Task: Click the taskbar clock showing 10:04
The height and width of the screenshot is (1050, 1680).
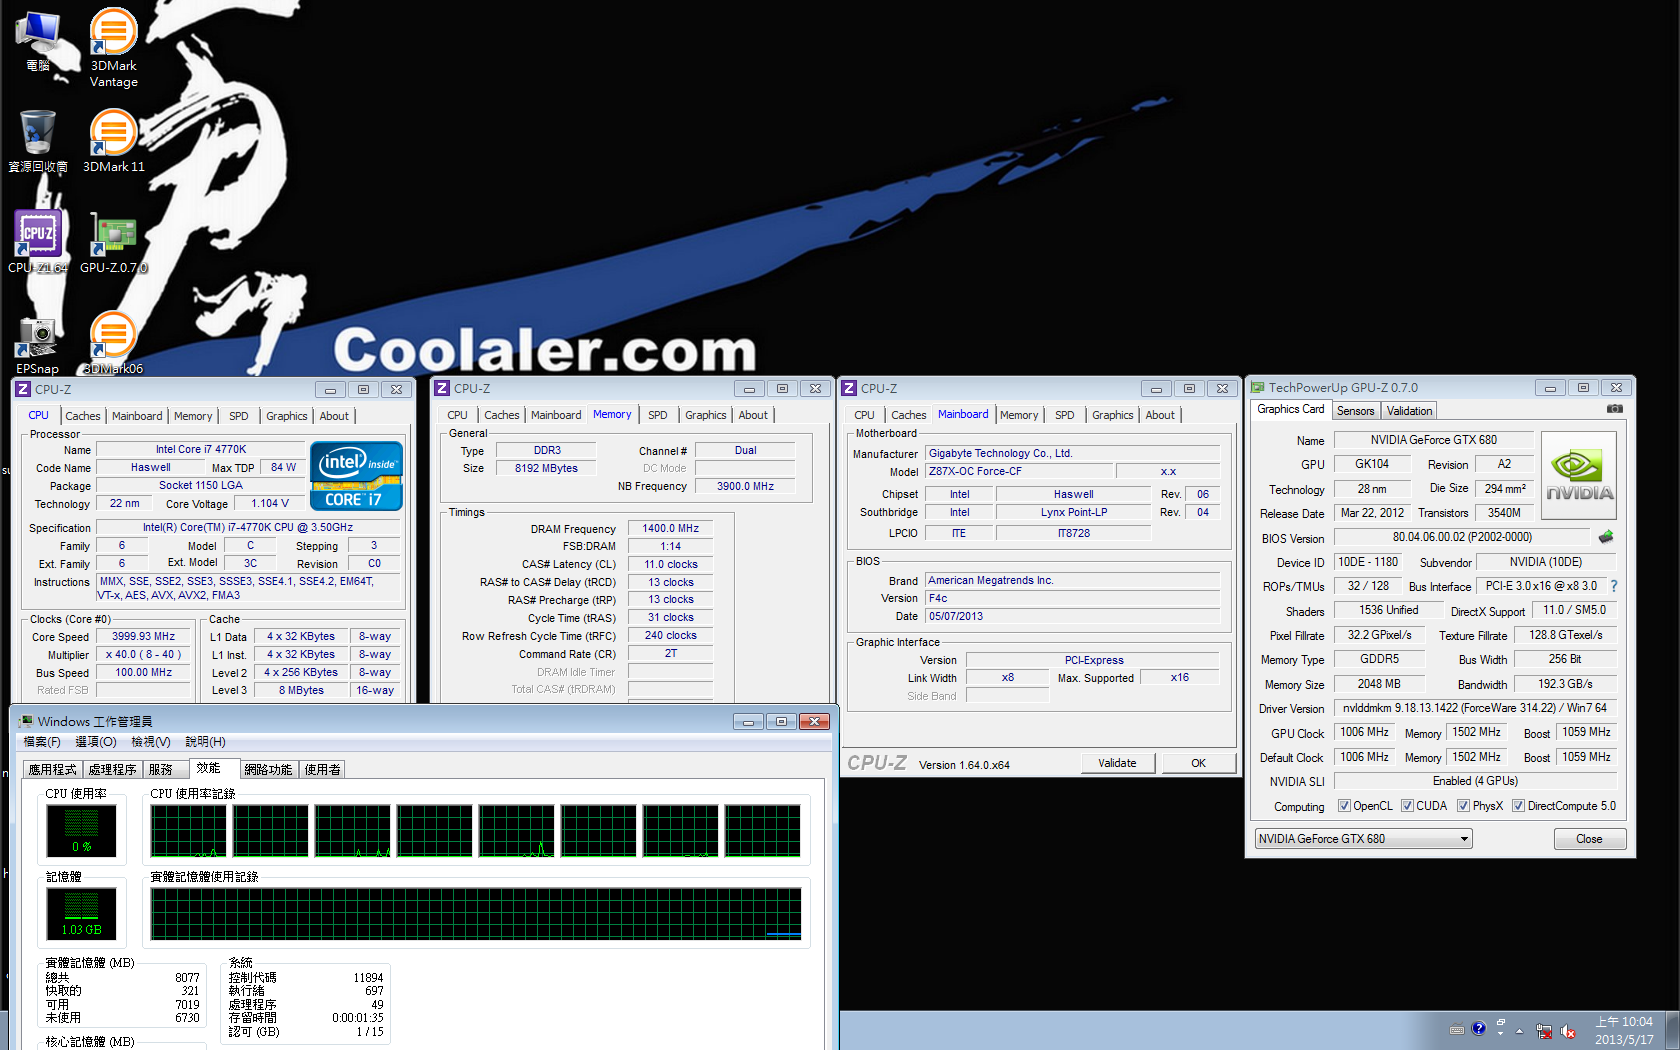Action: click(x=1623, y=1031)
